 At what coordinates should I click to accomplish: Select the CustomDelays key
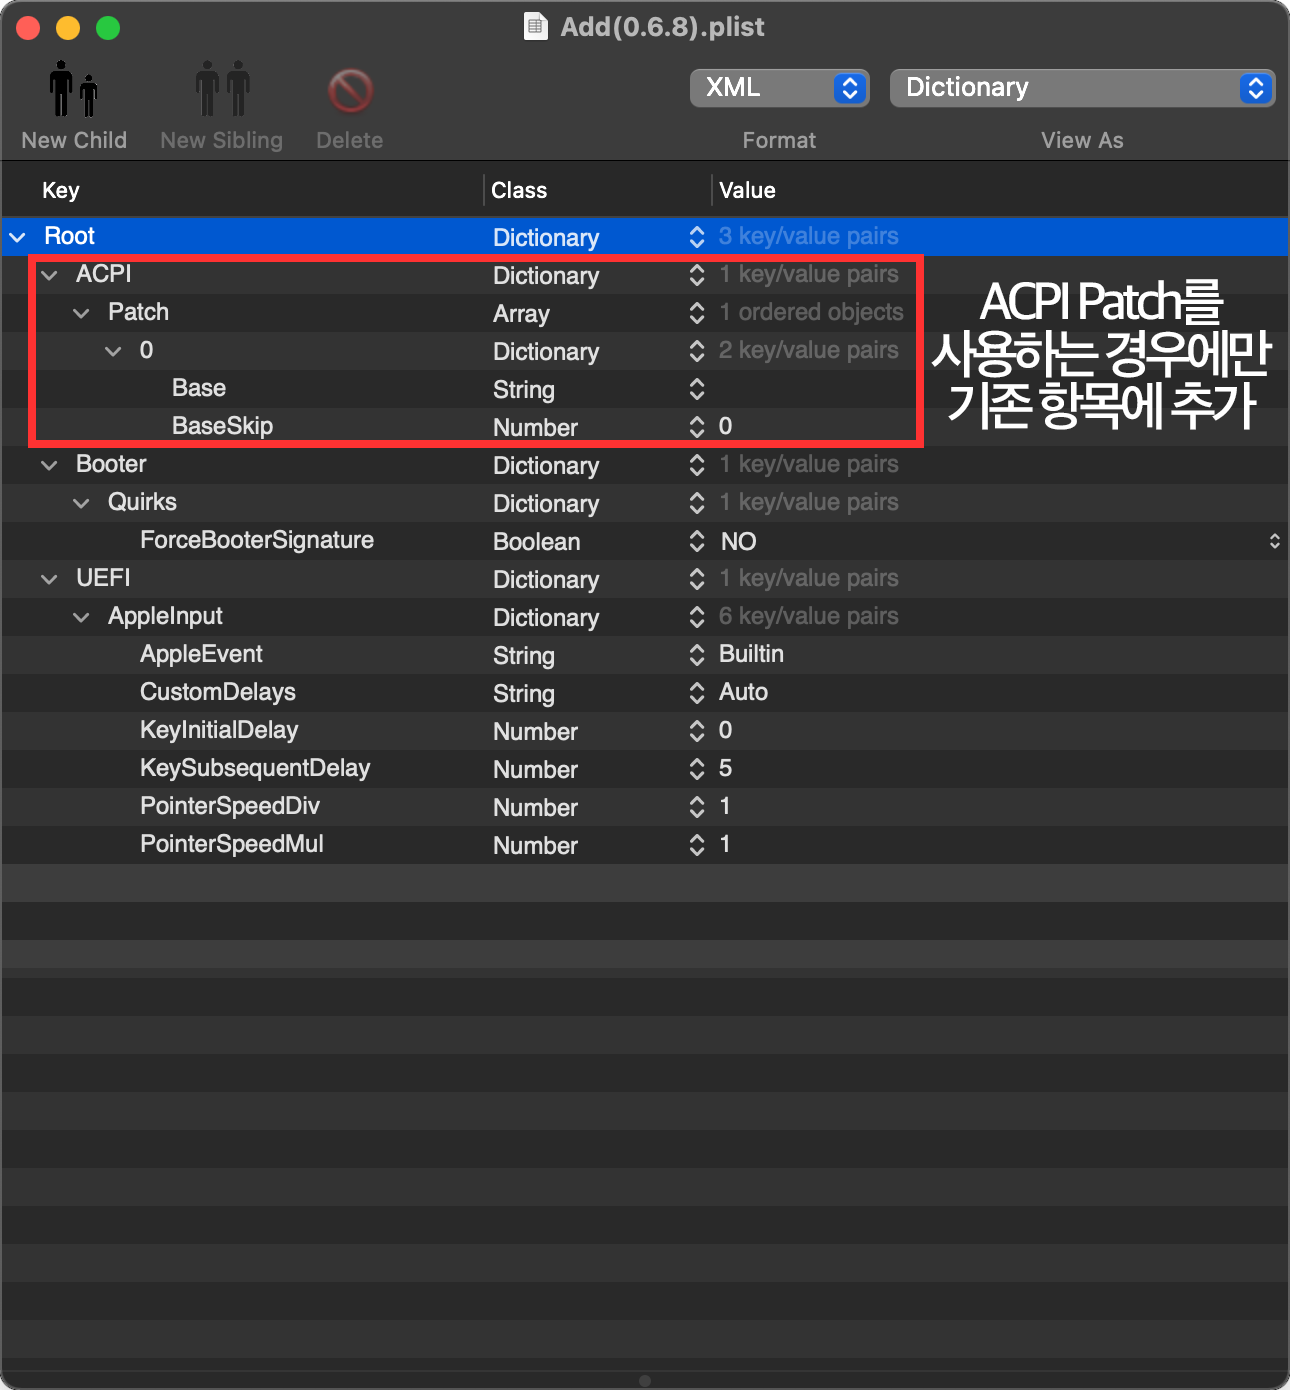(x=218, y=692)
